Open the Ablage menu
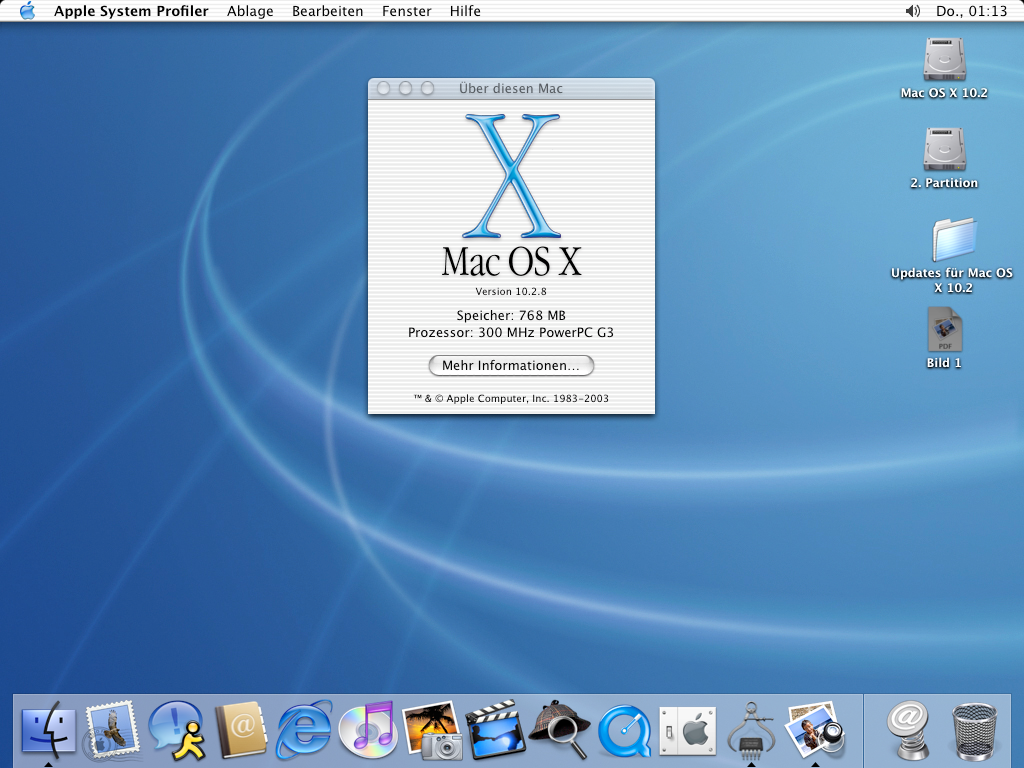This screenshot has width=1024, height=768. (250, 11)
